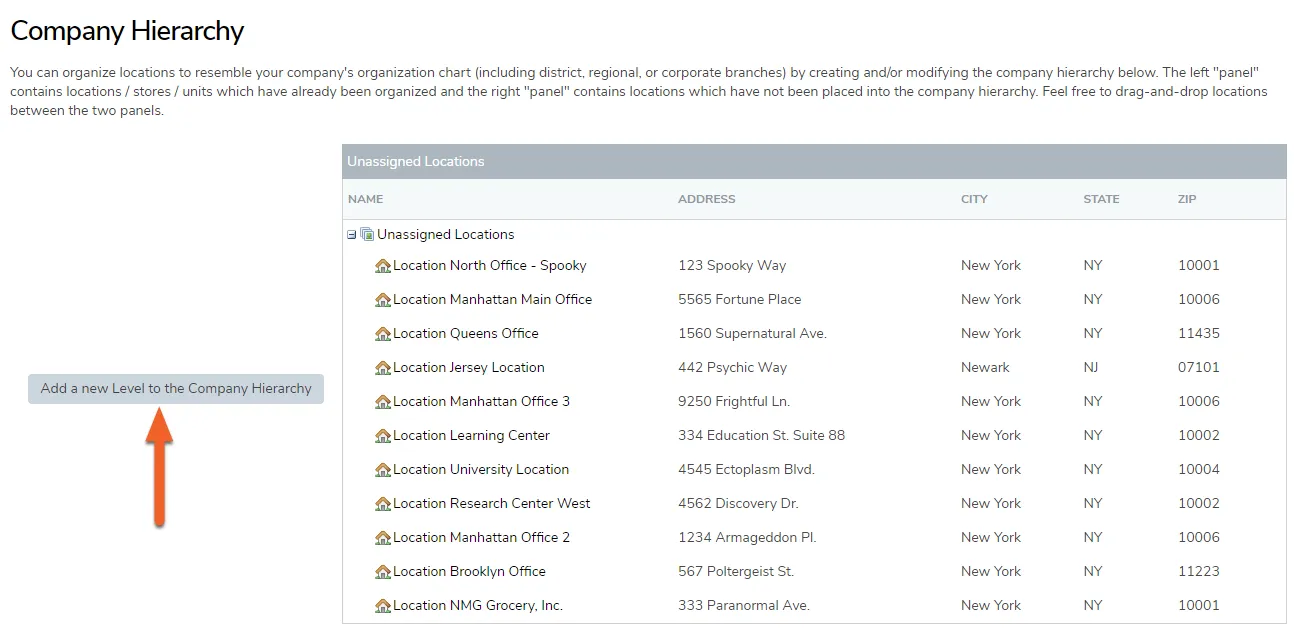The height and width of the screenshot is (629, 1294).
Task: Click zip code 11223
Action: click(1199, 572)
